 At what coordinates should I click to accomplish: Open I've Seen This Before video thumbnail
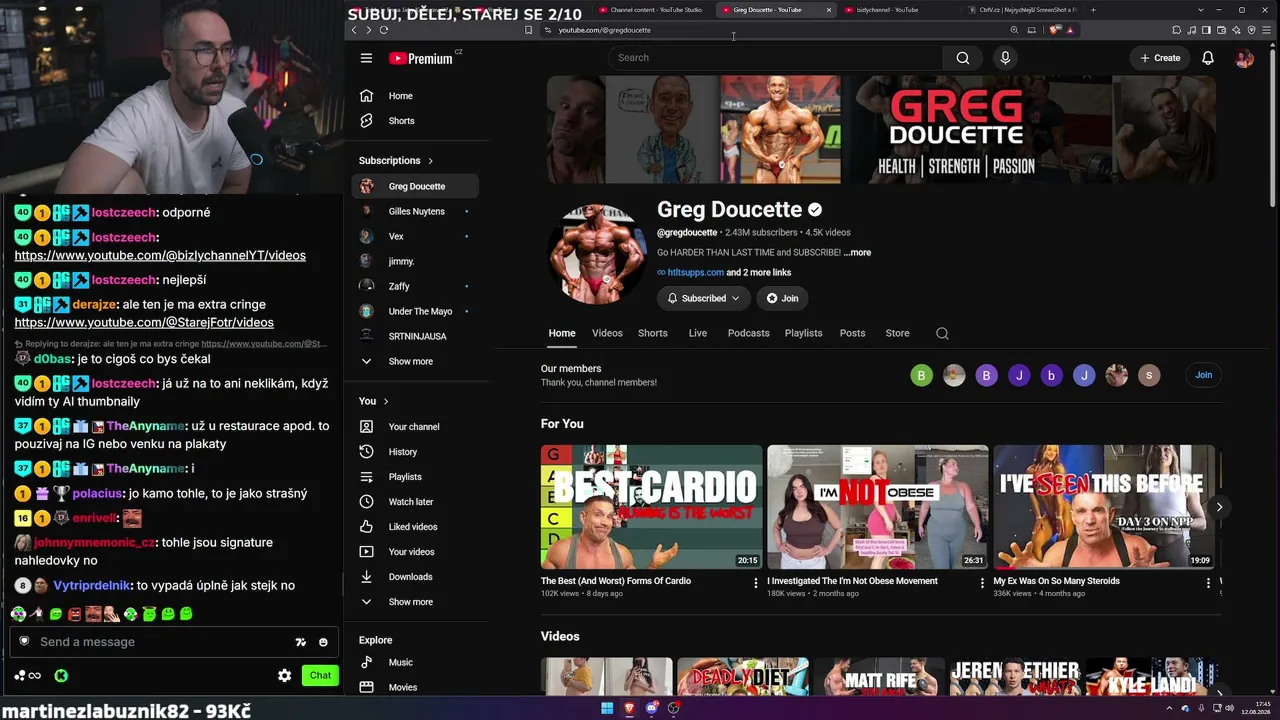(1104, 507)
